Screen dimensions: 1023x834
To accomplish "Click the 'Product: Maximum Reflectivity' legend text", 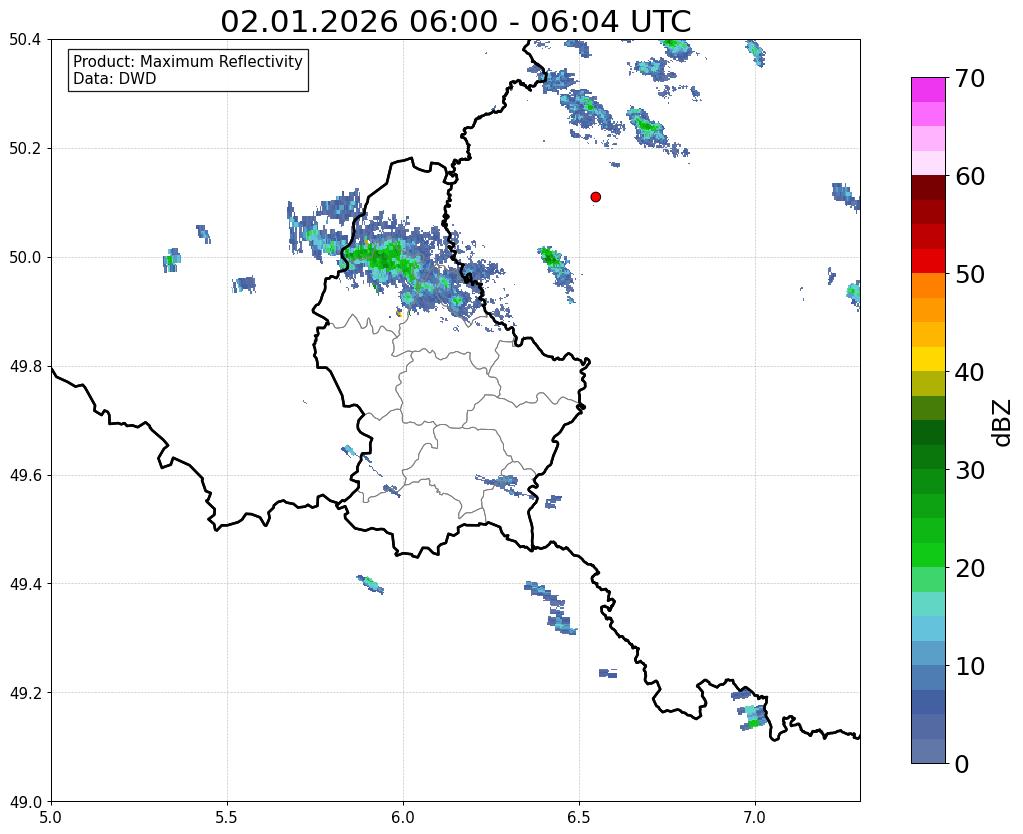I will [188, 61].
